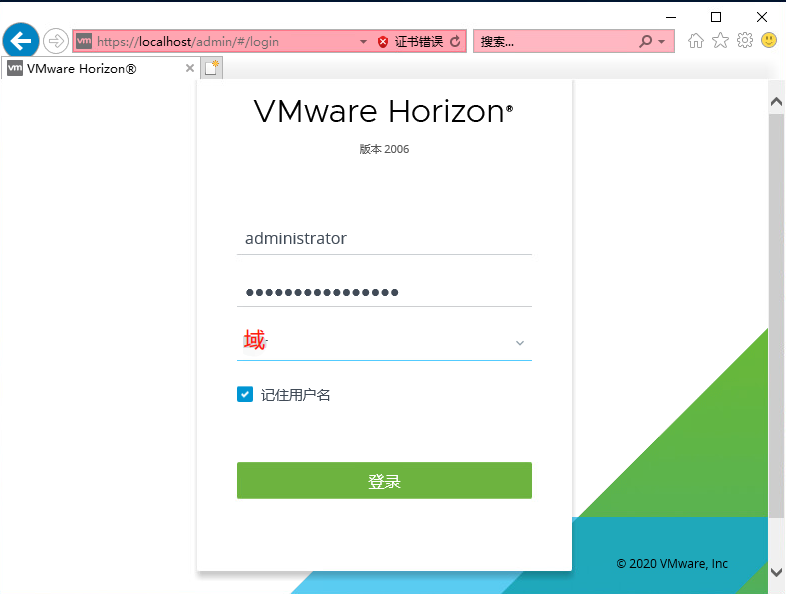Click the forward navigation arrow
786x594 pixels.
(x=56, y=41)
